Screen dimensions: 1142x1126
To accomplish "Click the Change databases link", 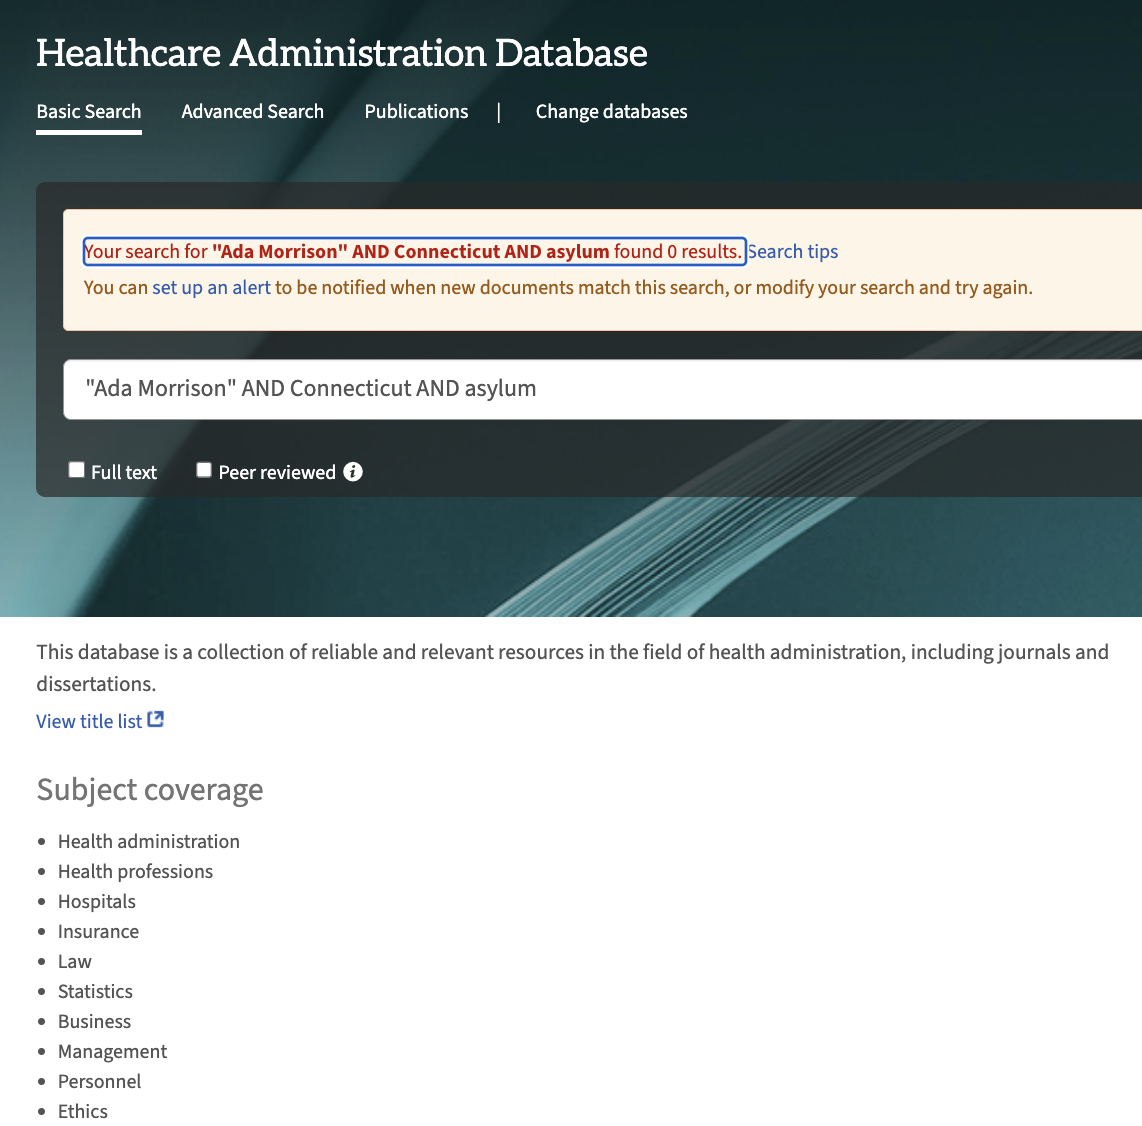I will [x=611, y=112].
